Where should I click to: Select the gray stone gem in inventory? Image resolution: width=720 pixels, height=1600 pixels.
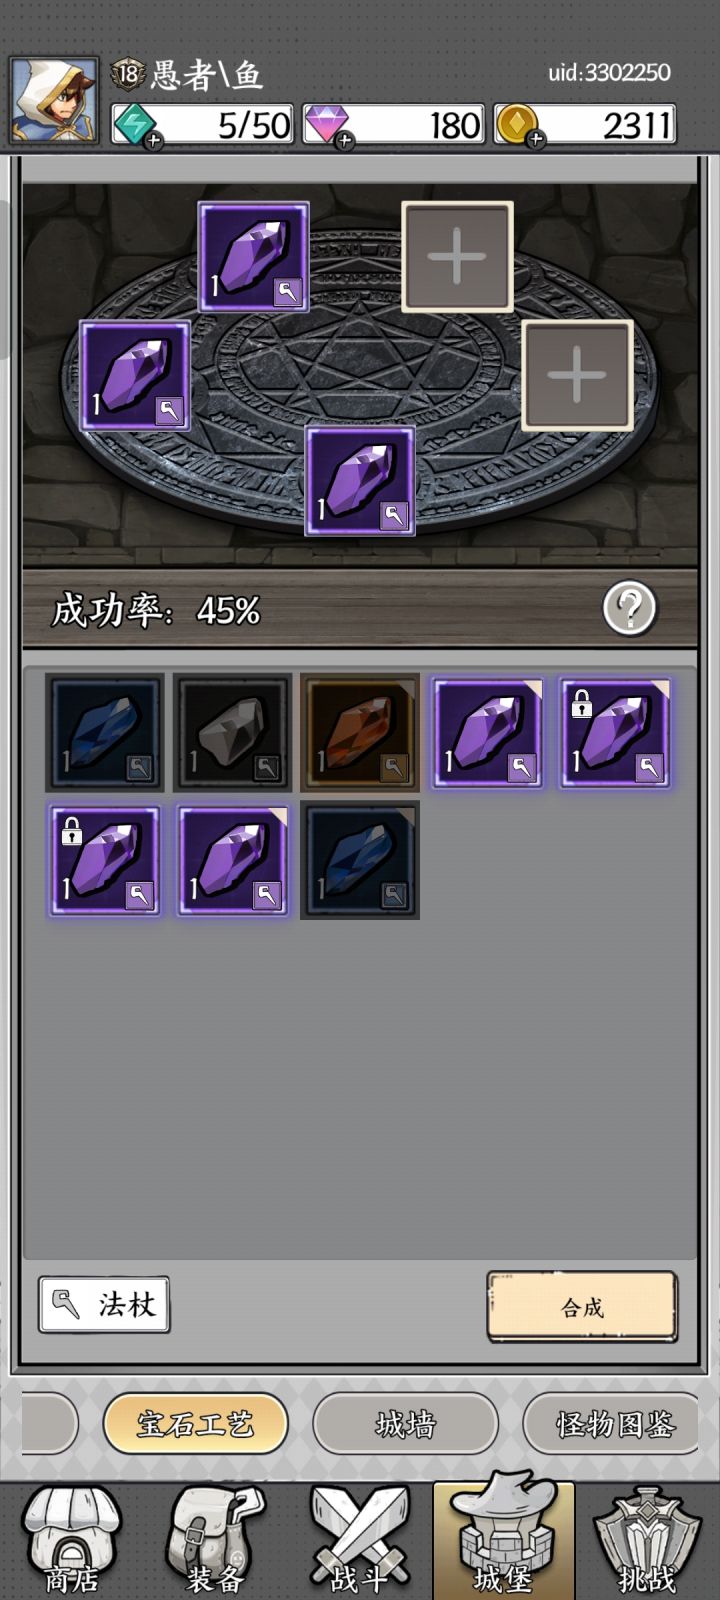(x=232, y=733)
